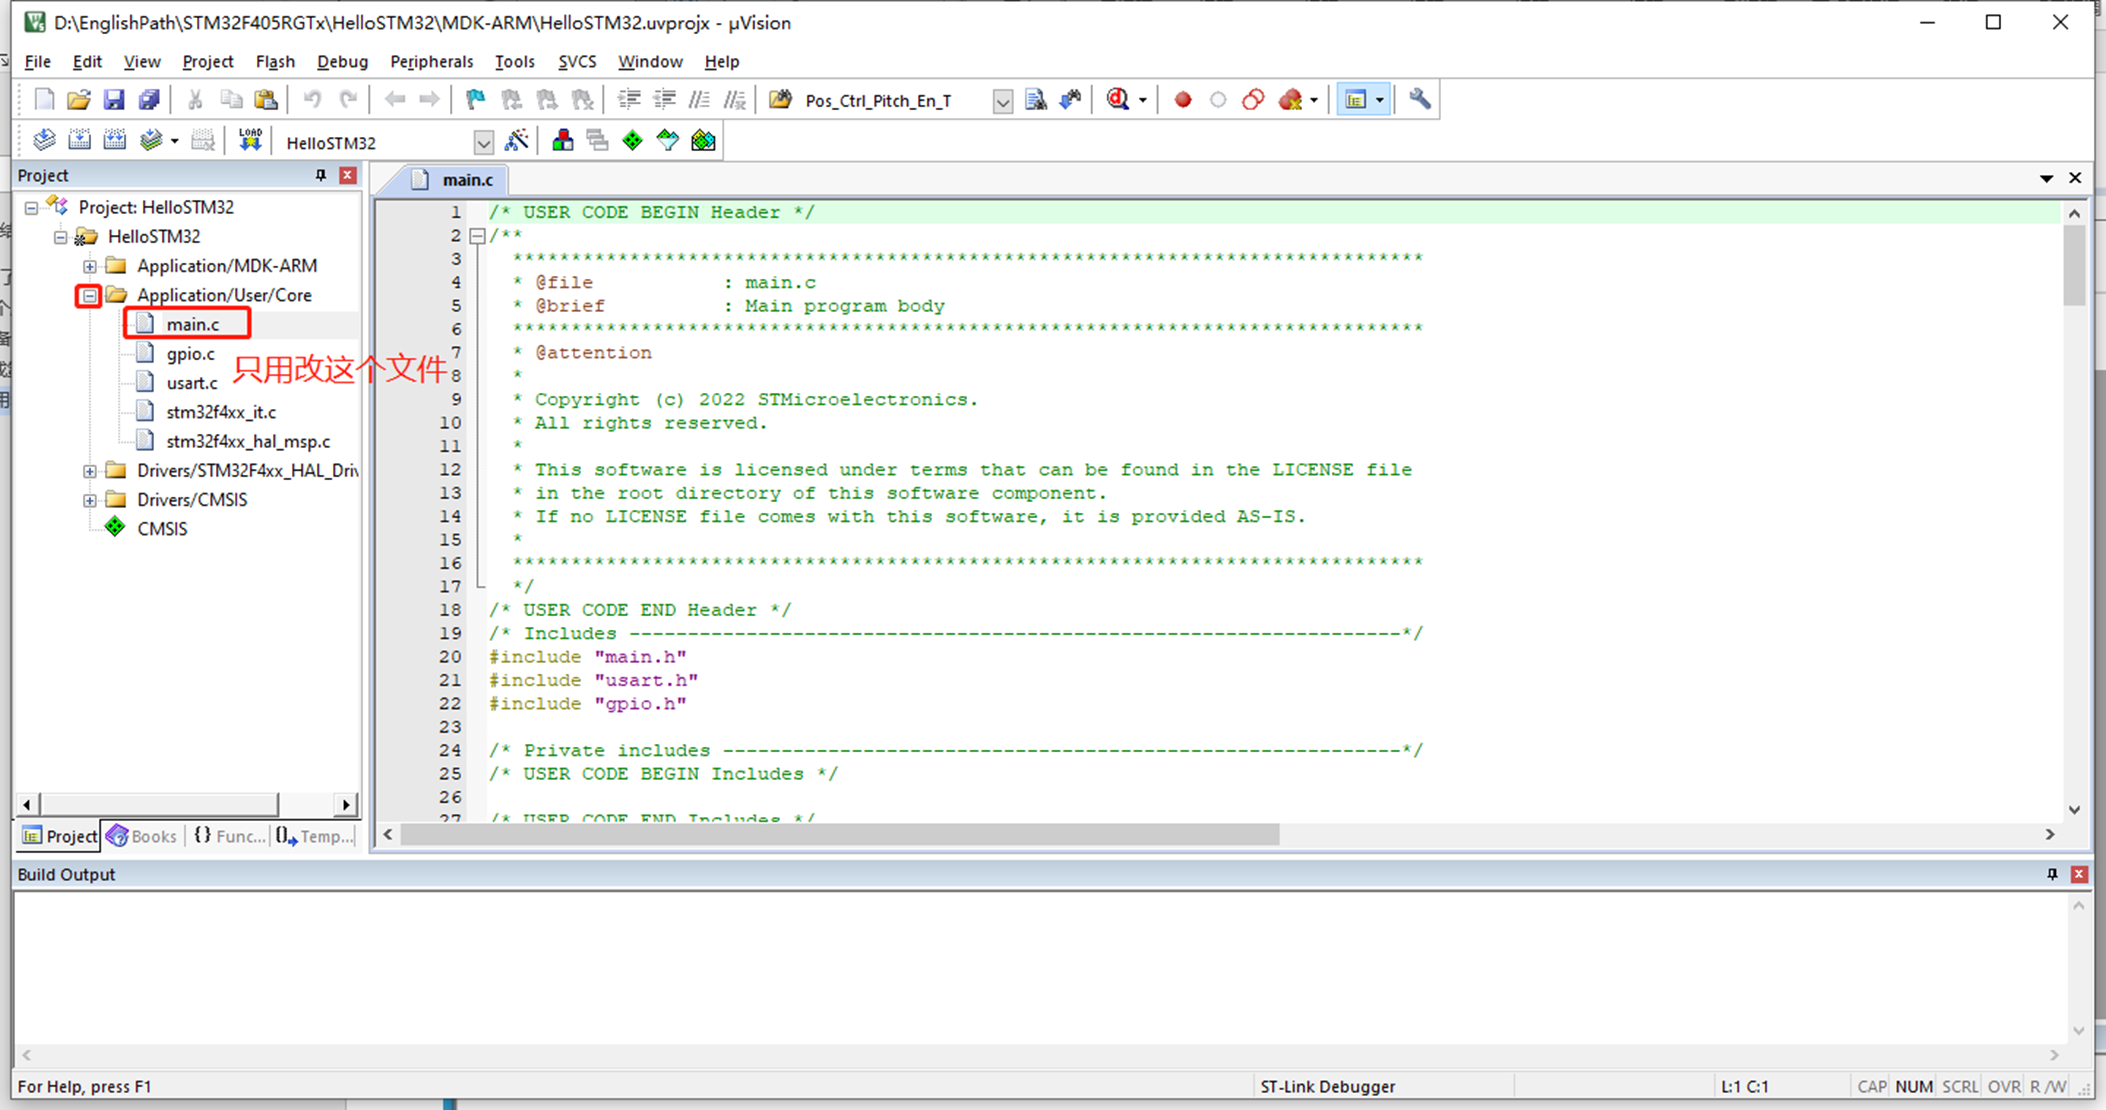Open Select Software Packs

click(x=668, y=141)
